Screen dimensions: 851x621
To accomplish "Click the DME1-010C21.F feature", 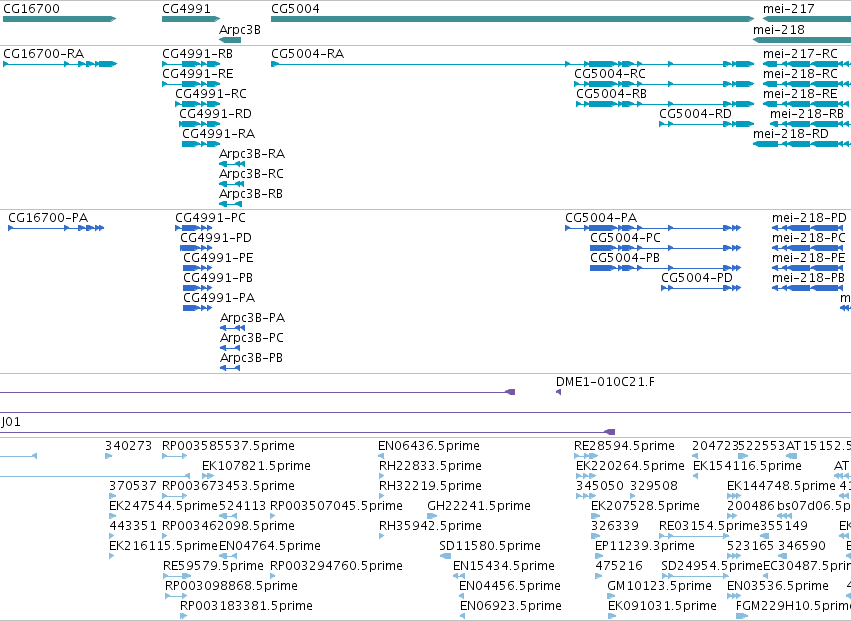I will (x=558, y=392).
